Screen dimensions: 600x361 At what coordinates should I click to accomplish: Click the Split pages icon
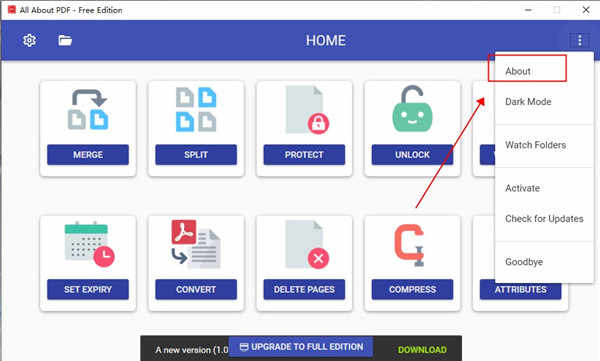[x=196, y=109]
